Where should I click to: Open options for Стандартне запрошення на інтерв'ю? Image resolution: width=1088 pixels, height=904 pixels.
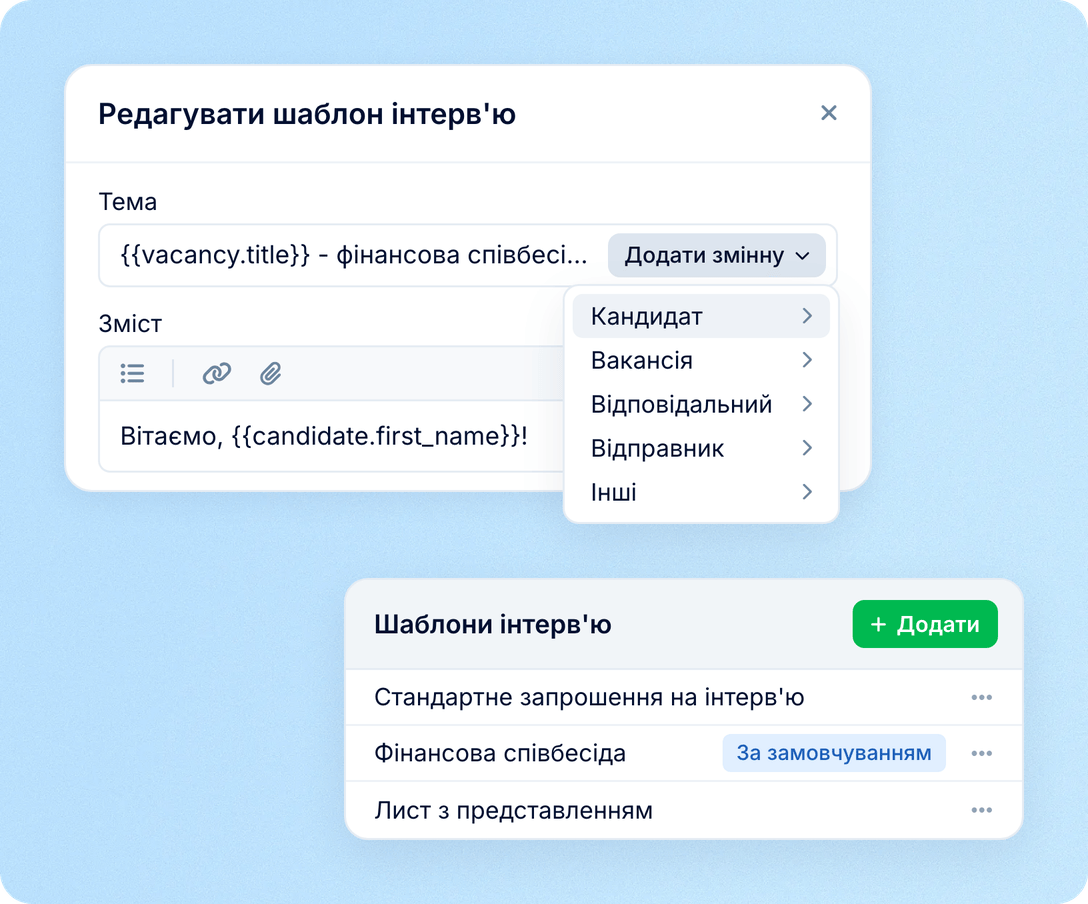coord(981,697)
